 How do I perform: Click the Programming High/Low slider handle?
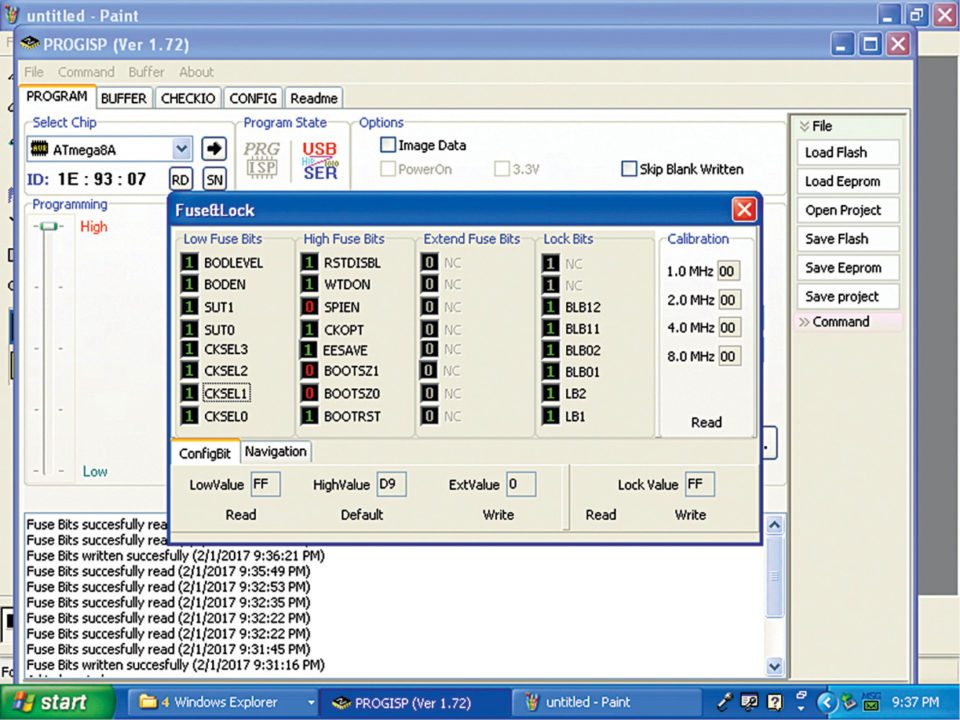47,227
